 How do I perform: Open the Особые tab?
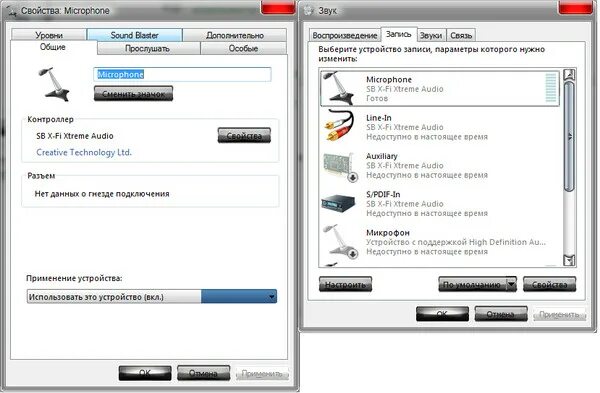pos(243,49)
